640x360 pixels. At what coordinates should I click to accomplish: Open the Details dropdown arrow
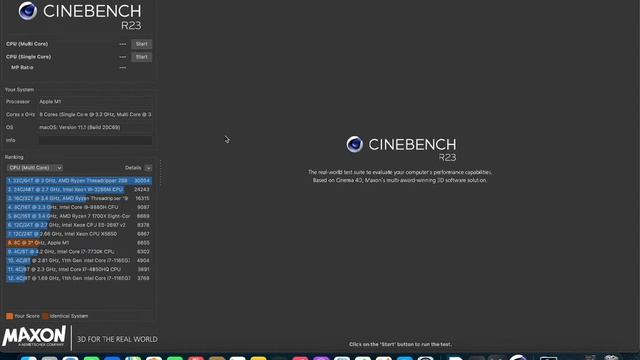(x=148, y=168)
